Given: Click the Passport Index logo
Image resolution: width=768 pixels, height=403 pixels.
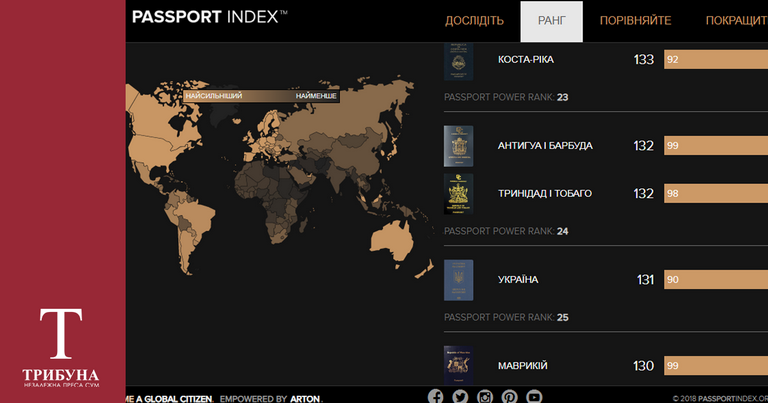Looking at the screenshot, I should pyautogui.click(x=210, y=17).
